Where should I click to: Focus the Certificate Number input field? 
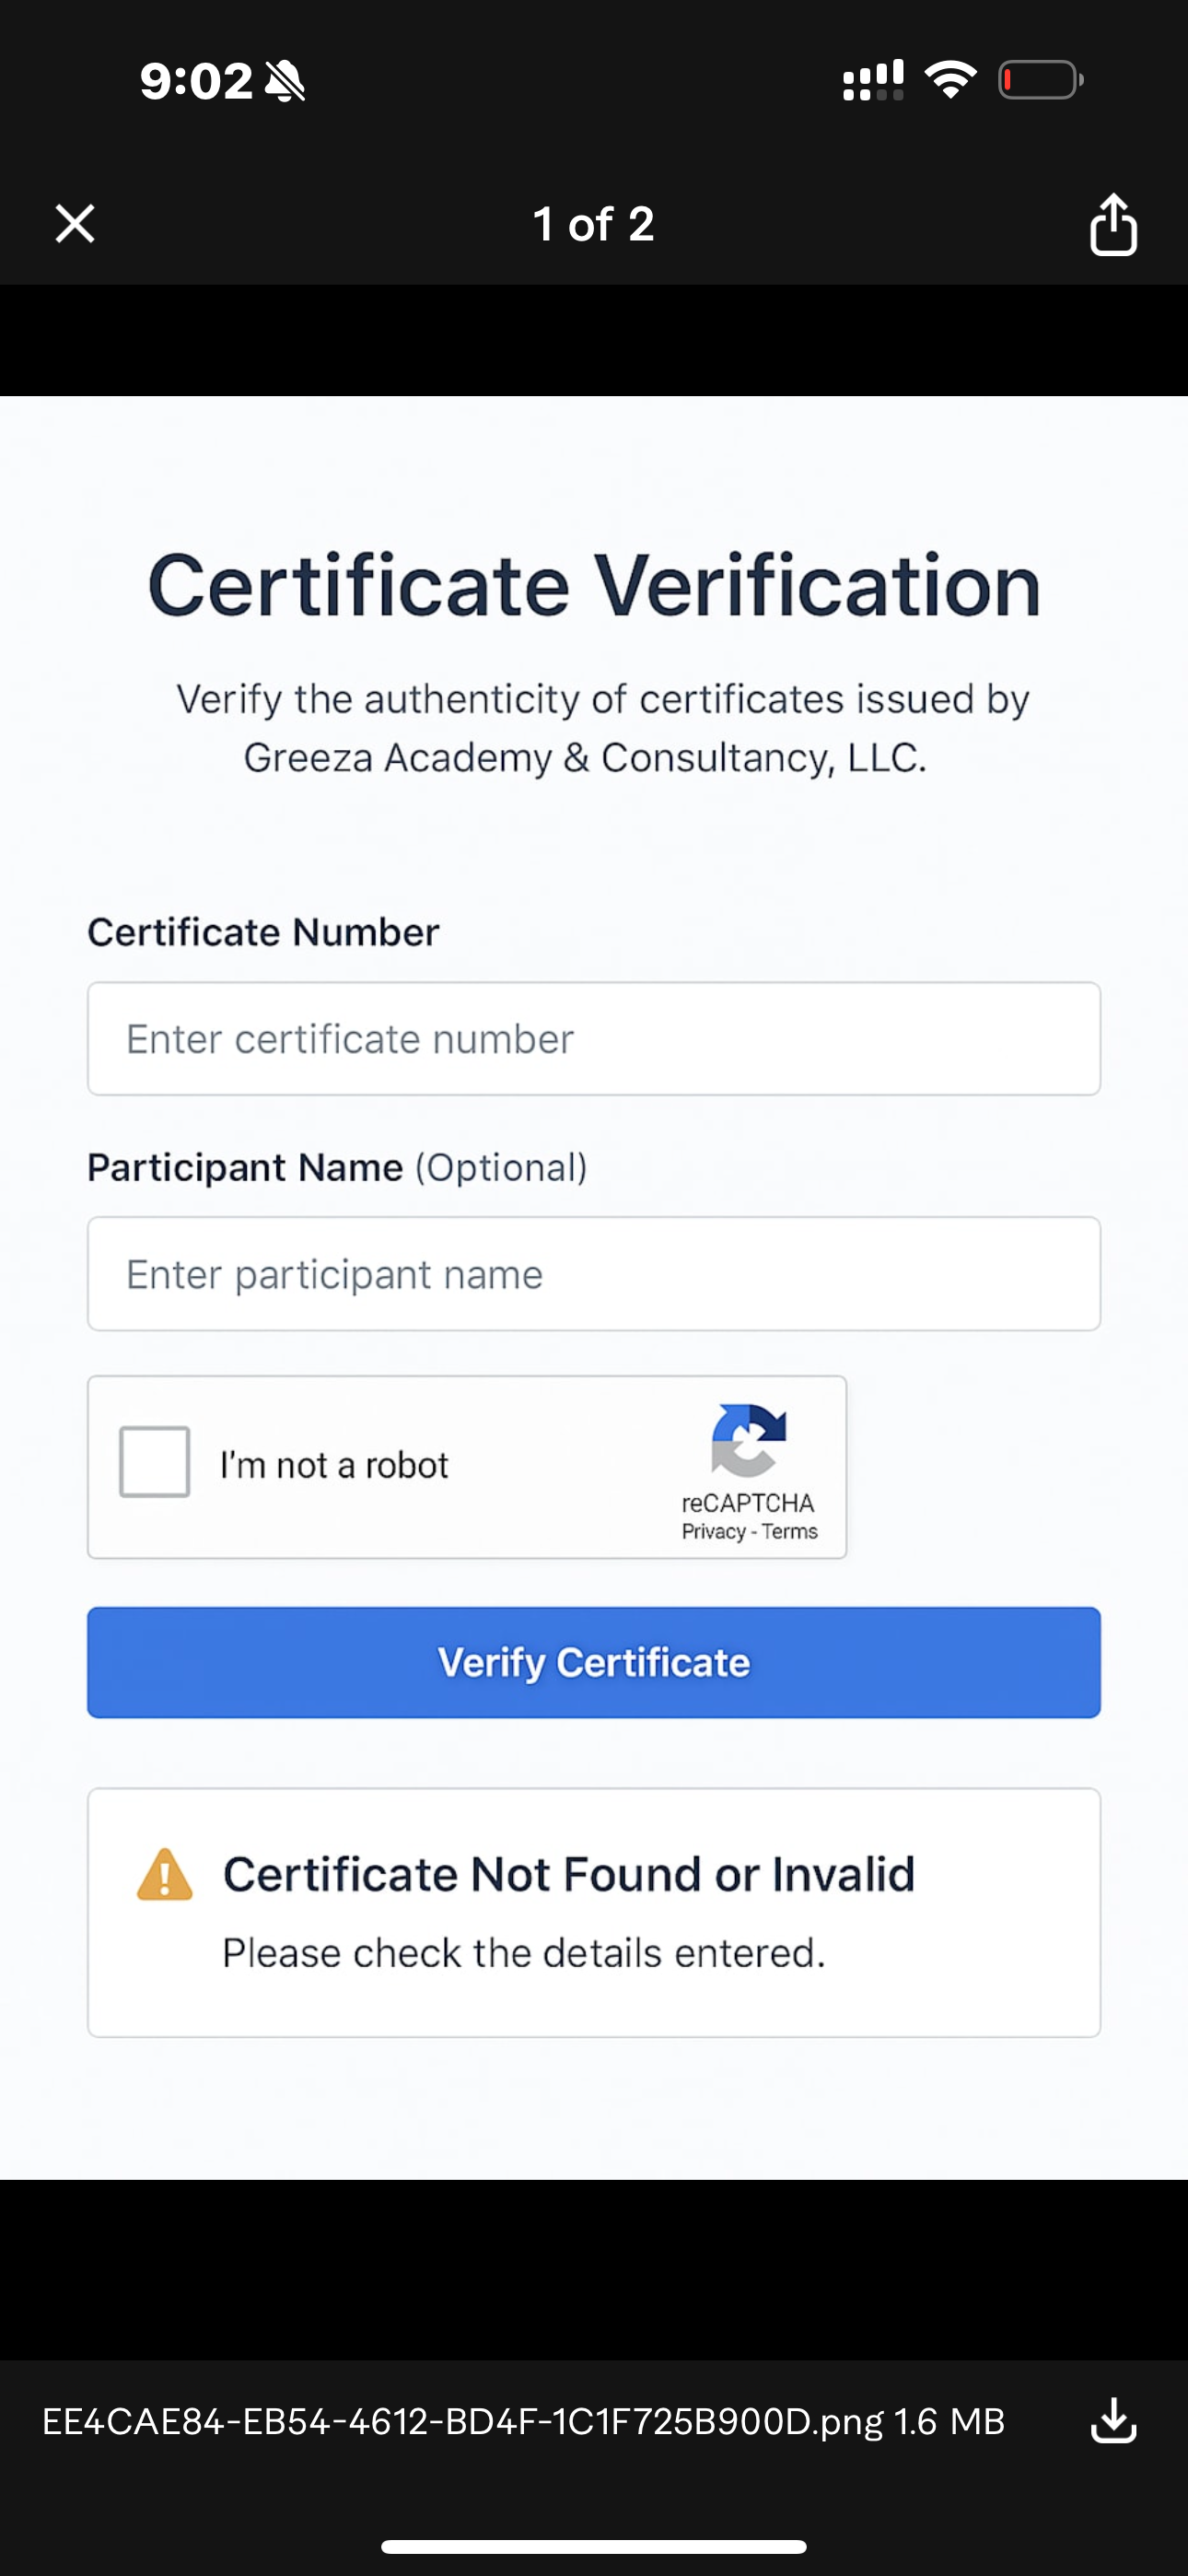(594, 1039)
